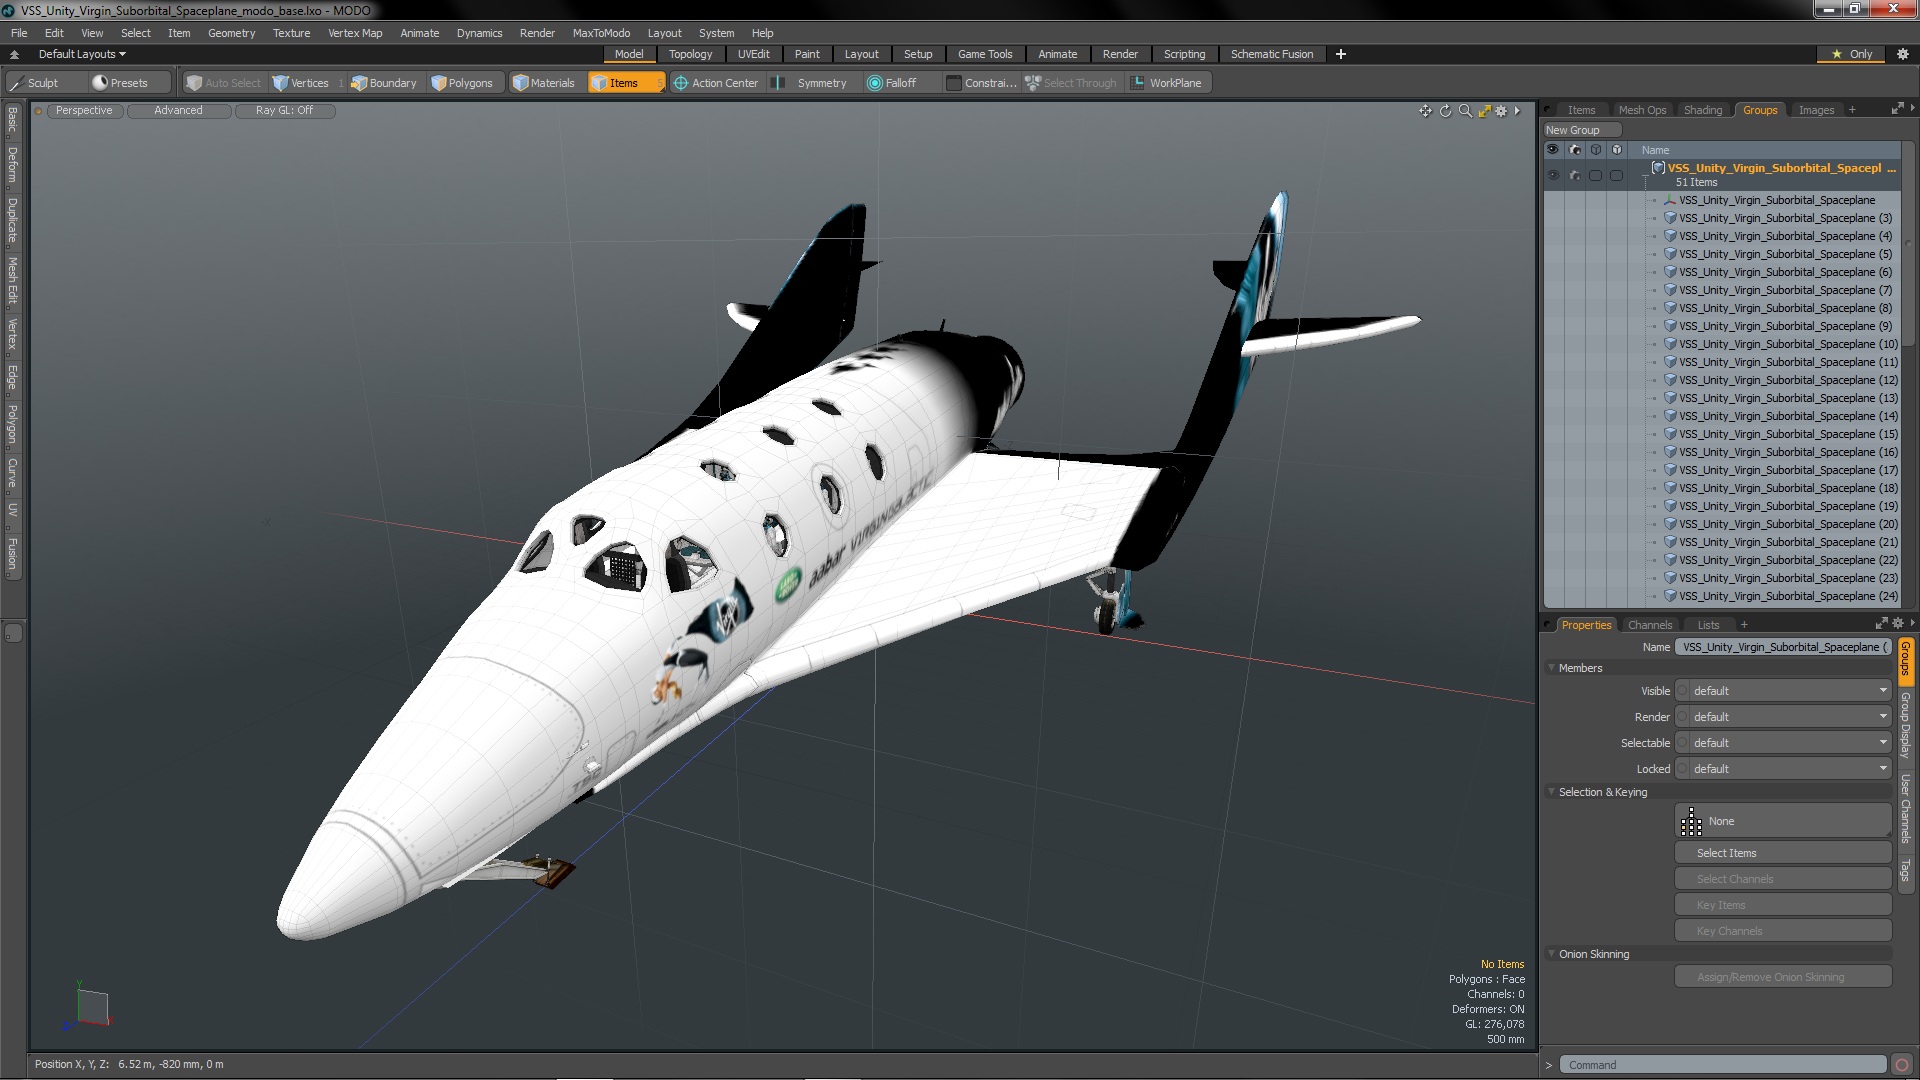The height and width of the screenshot is (1080, 1920).
Task: Click the viewport zoom magnifier icon
Action: click(x=1465, y=111)
